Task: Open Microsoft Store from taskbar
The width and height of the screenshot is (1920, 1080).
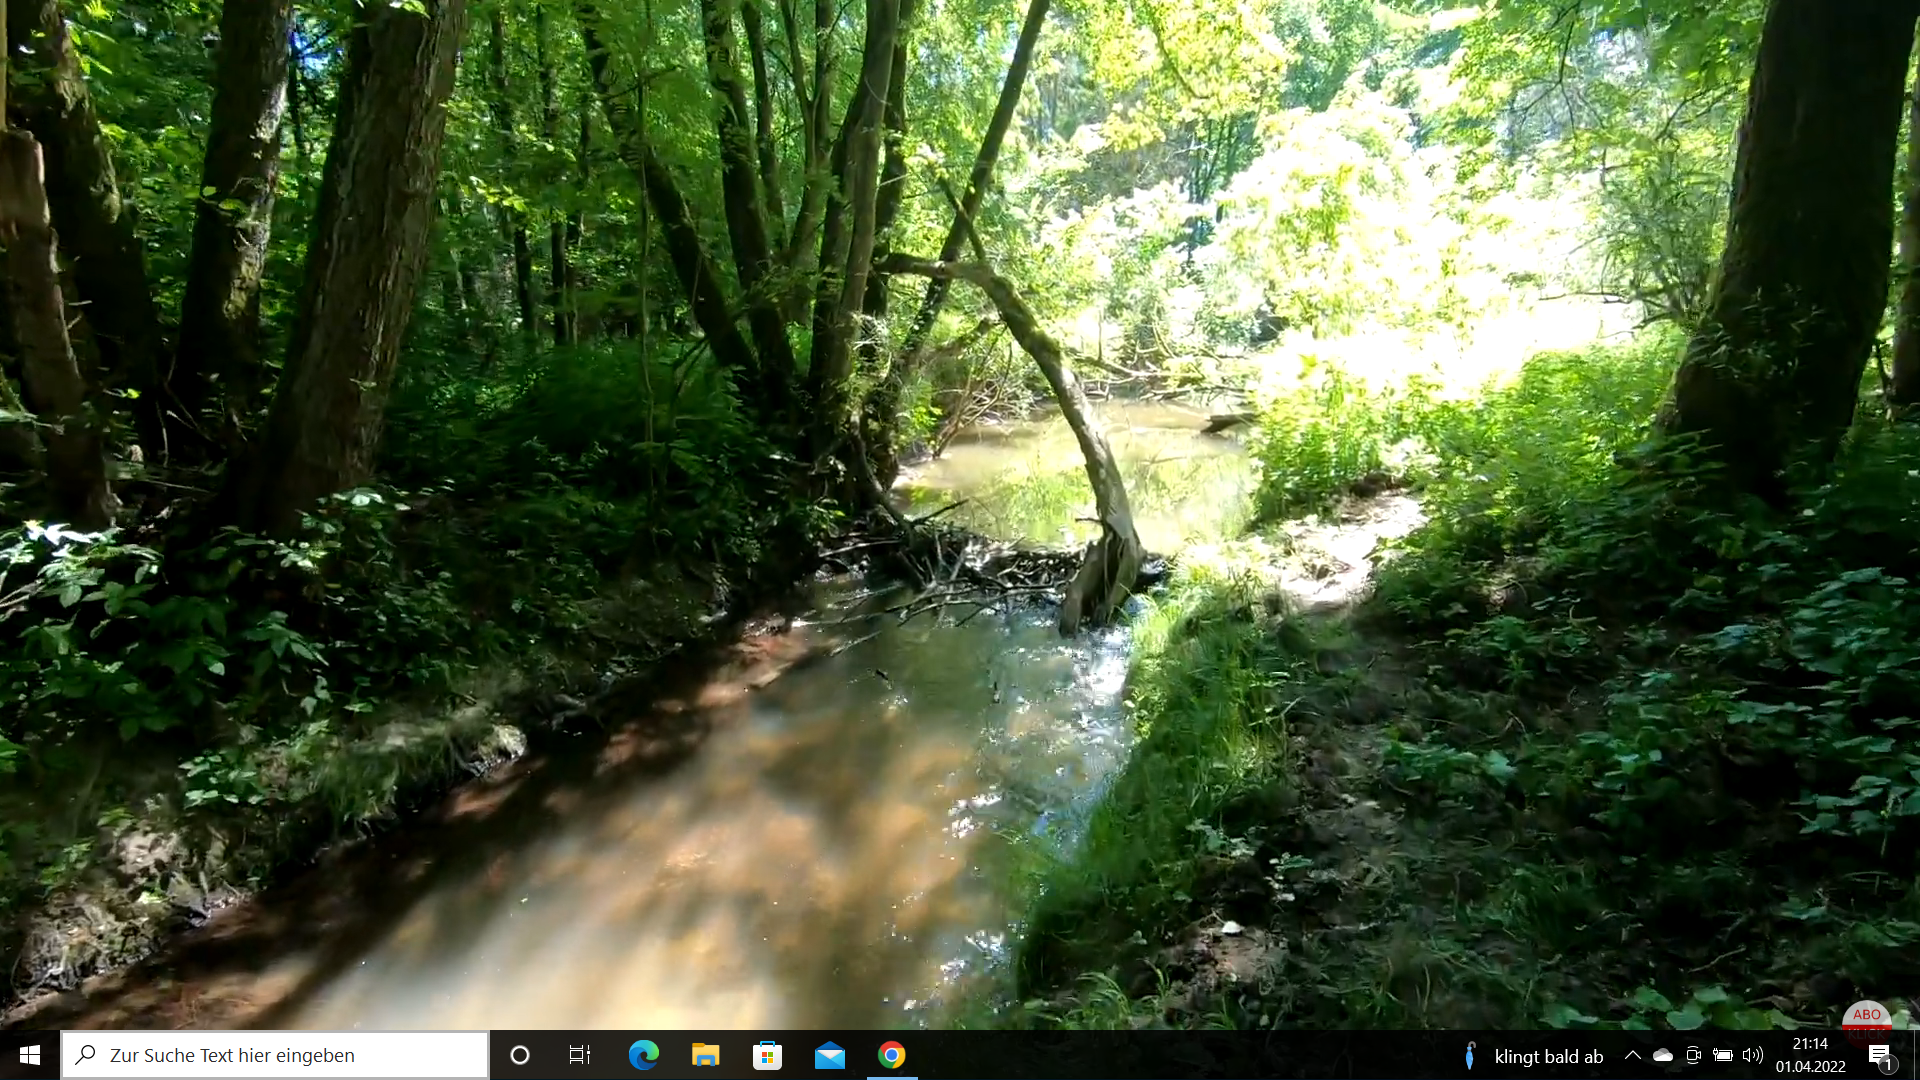Action: (x=767, y=1055)
